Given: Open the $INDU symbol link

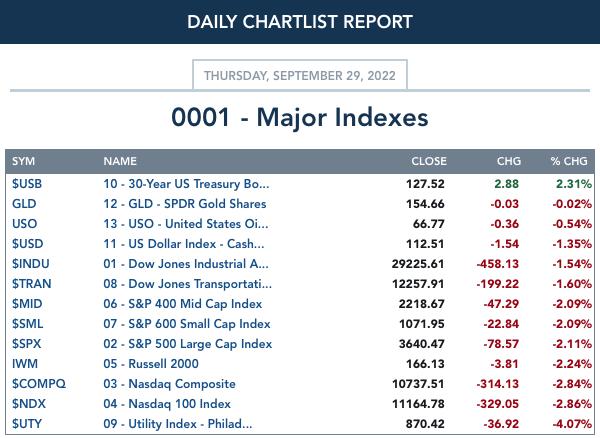Looking at the screenshot, I should [31, 264].
